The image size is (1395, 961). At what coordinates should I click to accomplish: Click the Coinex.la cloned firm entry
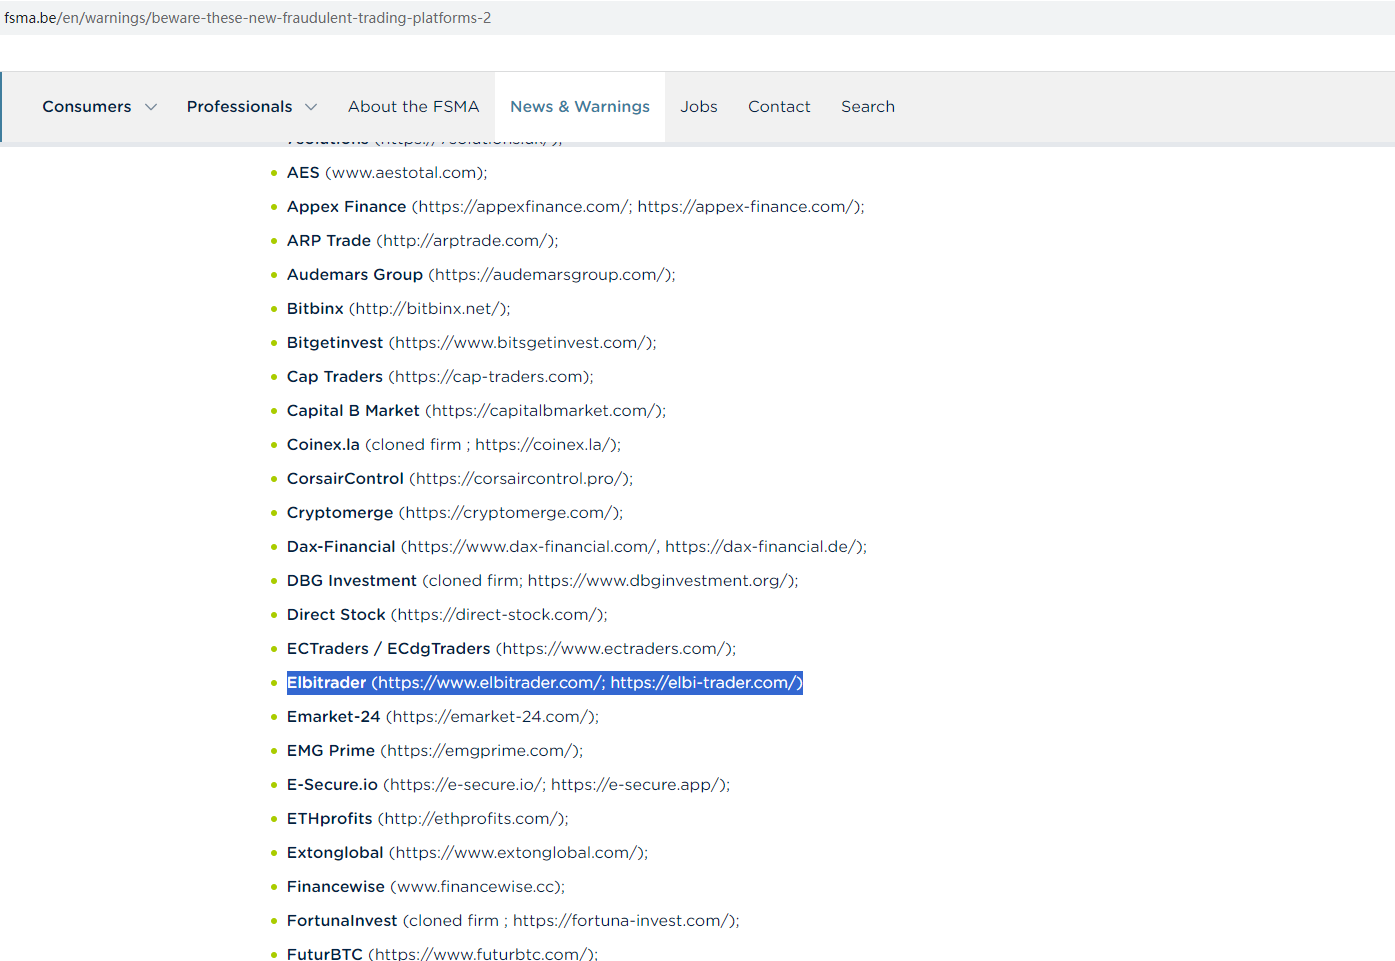tap(453, 445)
